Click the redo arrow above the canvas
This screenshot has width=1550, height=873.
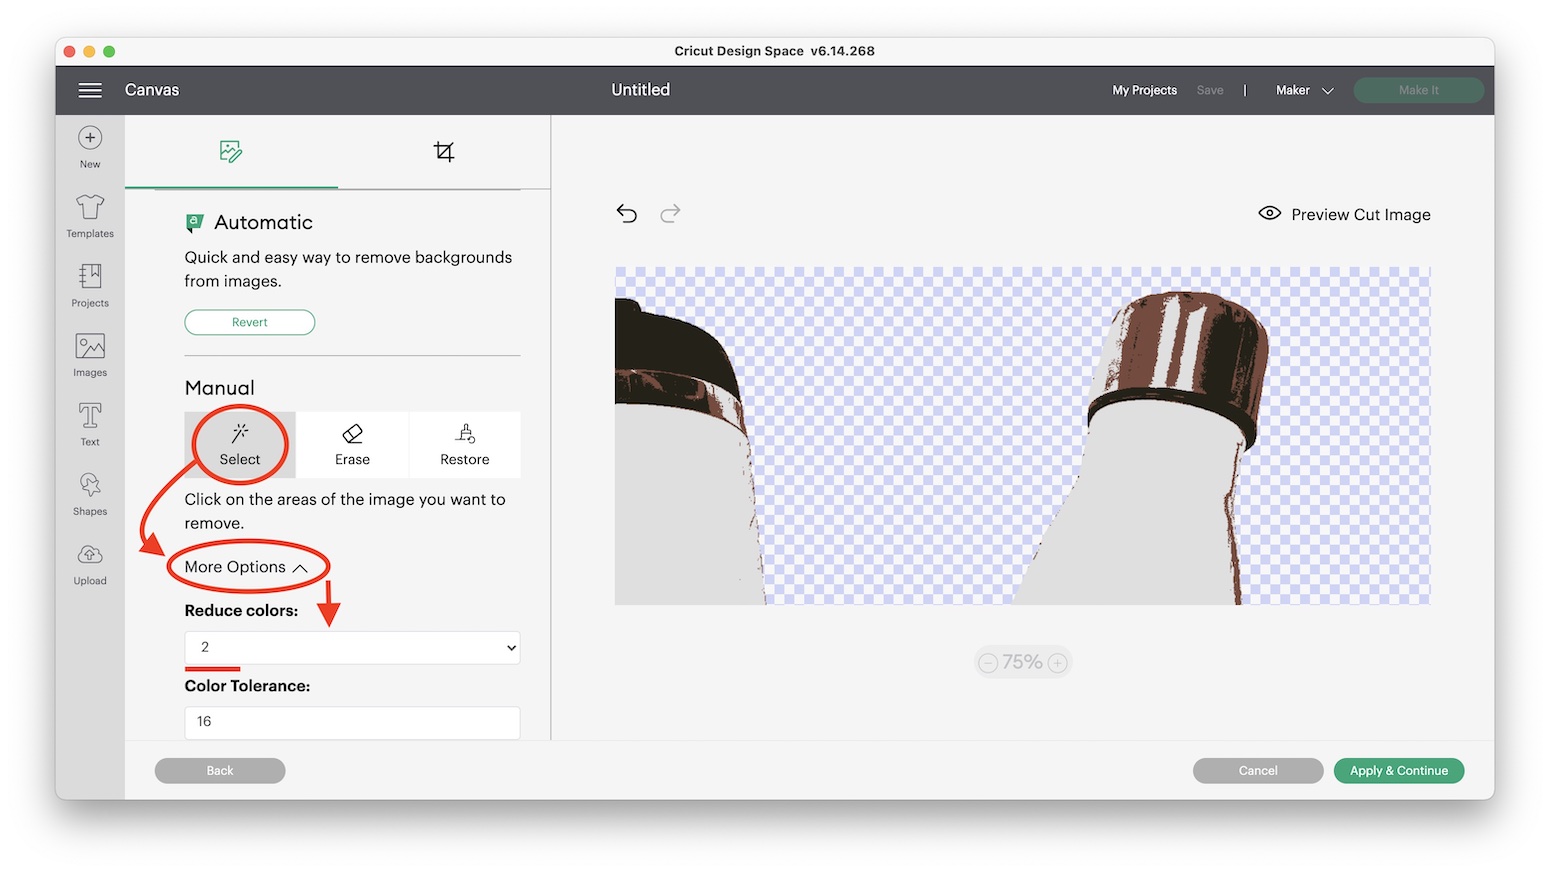coord(670,213)
